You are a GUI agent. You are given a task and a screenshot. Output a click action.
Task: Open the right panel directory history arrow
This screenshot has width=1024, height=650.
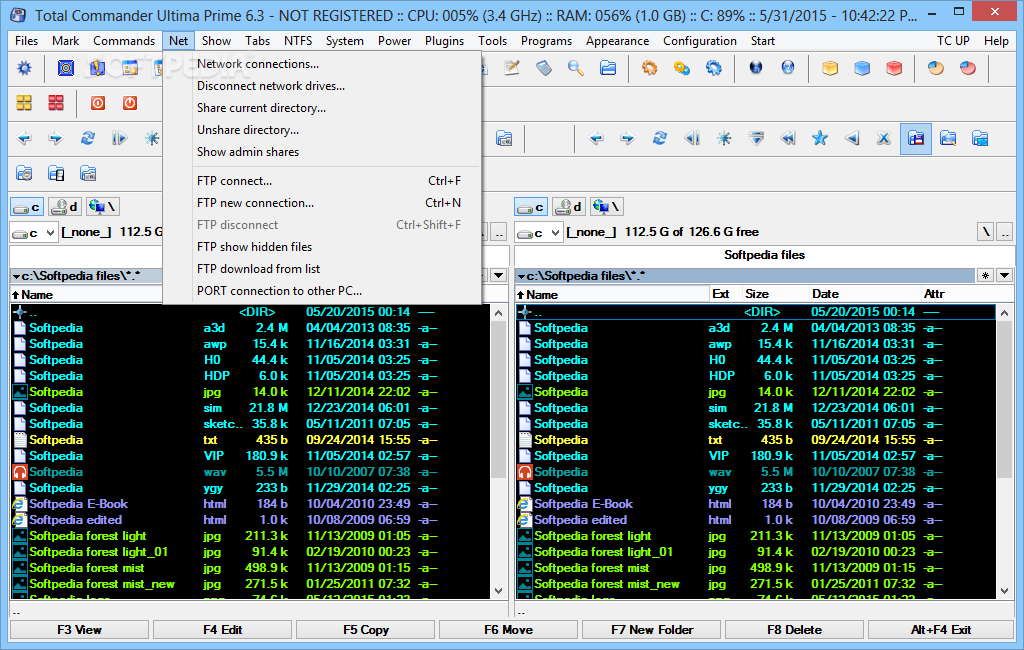1004,276
